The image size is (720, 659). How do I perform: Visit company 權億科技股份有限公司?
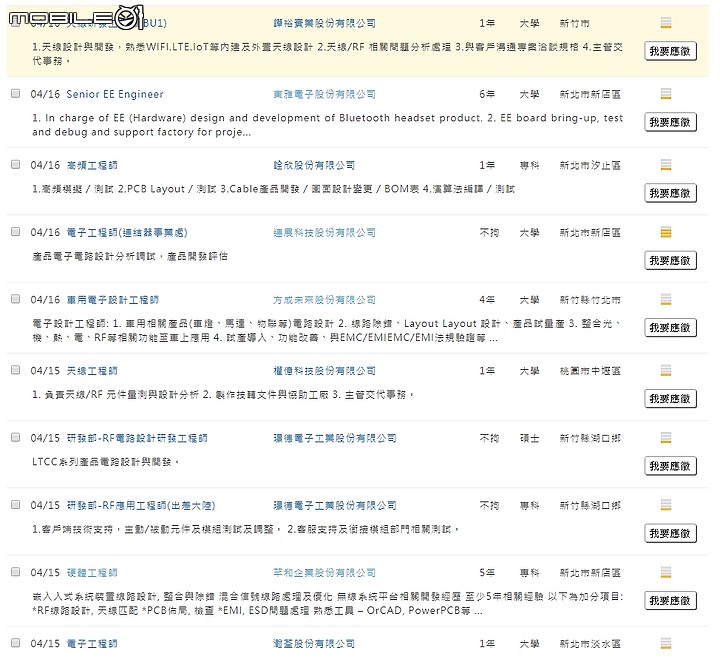(x=324, y=371)
